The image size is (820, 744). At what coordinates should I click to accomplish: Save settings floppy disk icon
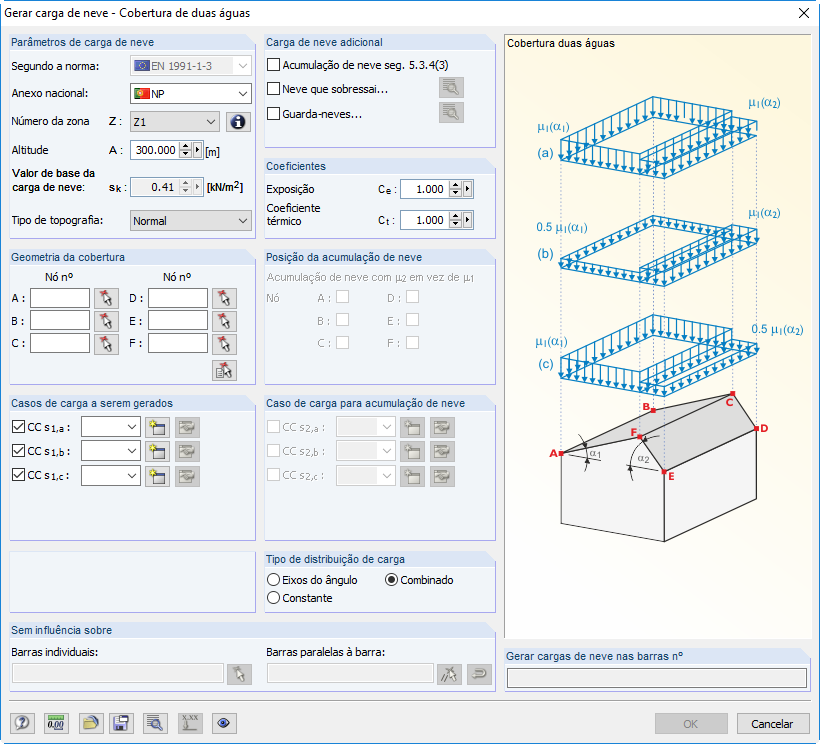point(121,723)
